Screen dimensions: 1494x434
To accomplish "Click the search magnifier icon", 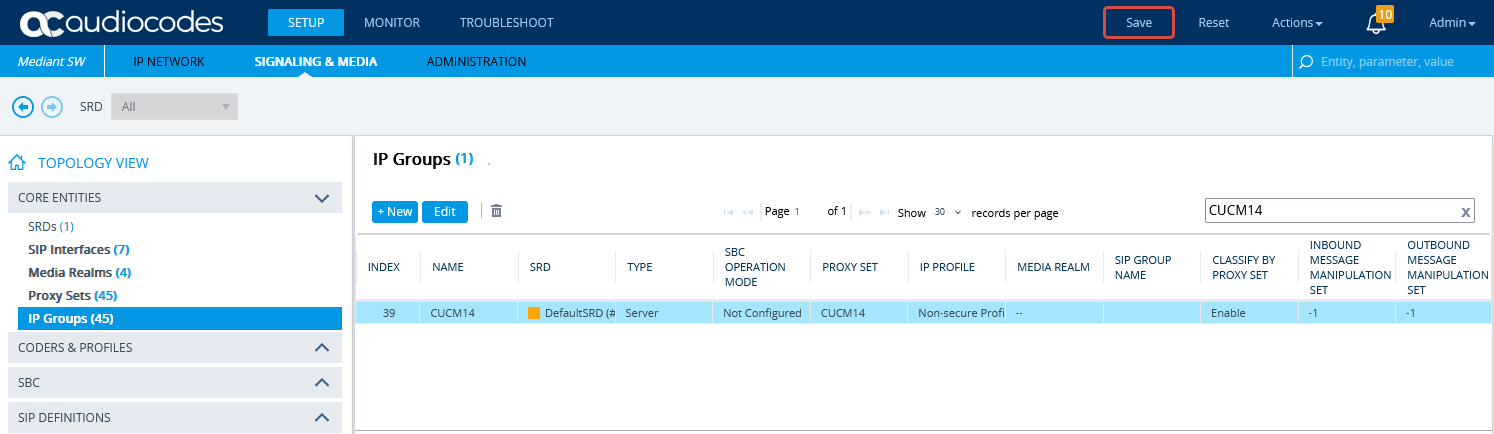I will point(1305,62).
